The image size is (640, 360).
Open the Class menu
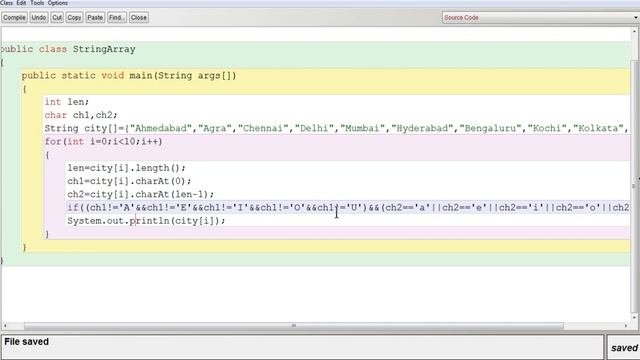point(6,3)
